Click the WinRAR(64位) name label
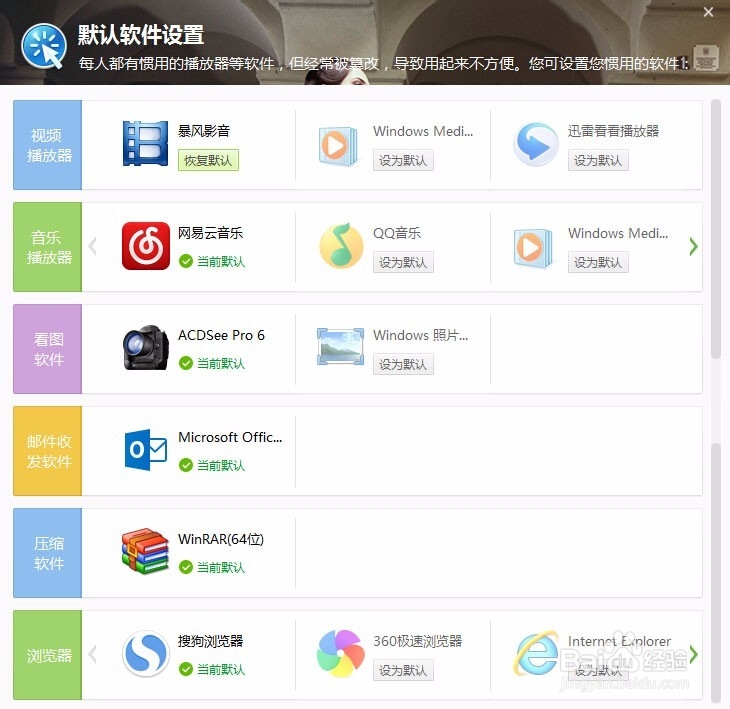This screenshot has width=730, height=709. tap(221, 539)
